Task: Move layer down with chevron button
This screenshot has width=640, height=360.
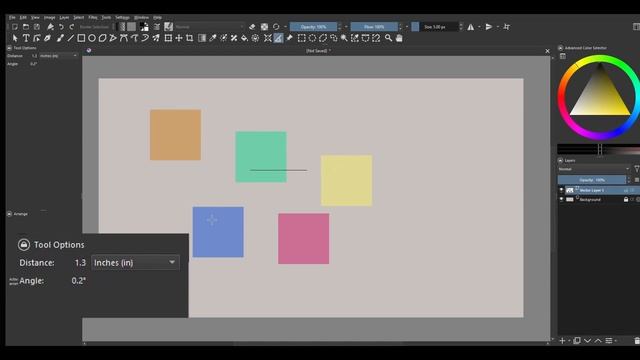Action: pyautogui.click(x=587, y=340)
